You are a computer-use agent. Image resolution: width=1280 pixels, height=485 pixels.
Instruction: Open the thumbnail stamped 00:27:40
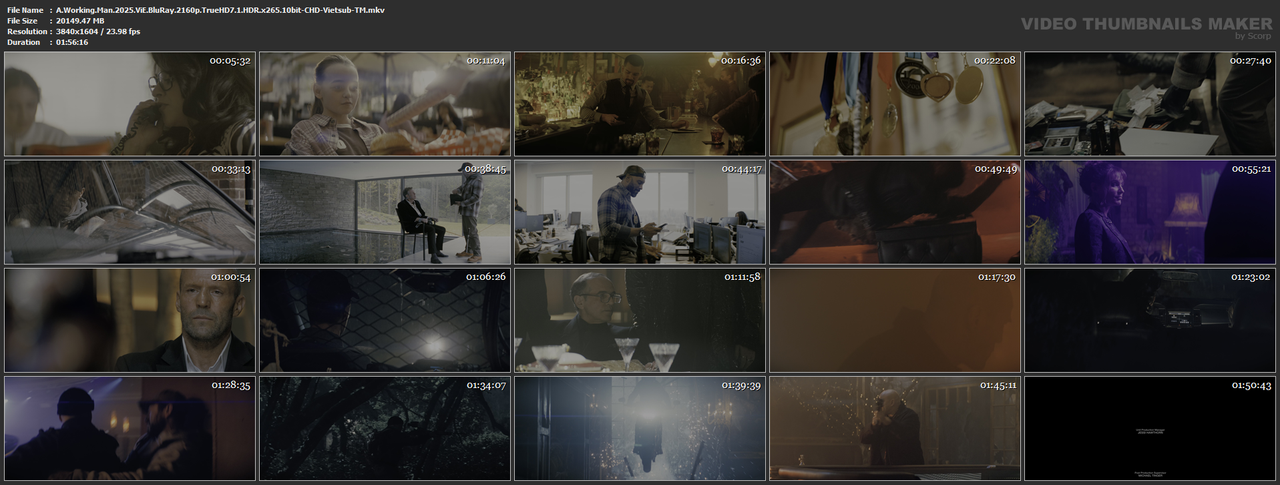pyautogui.click(x=1150, y=104)
